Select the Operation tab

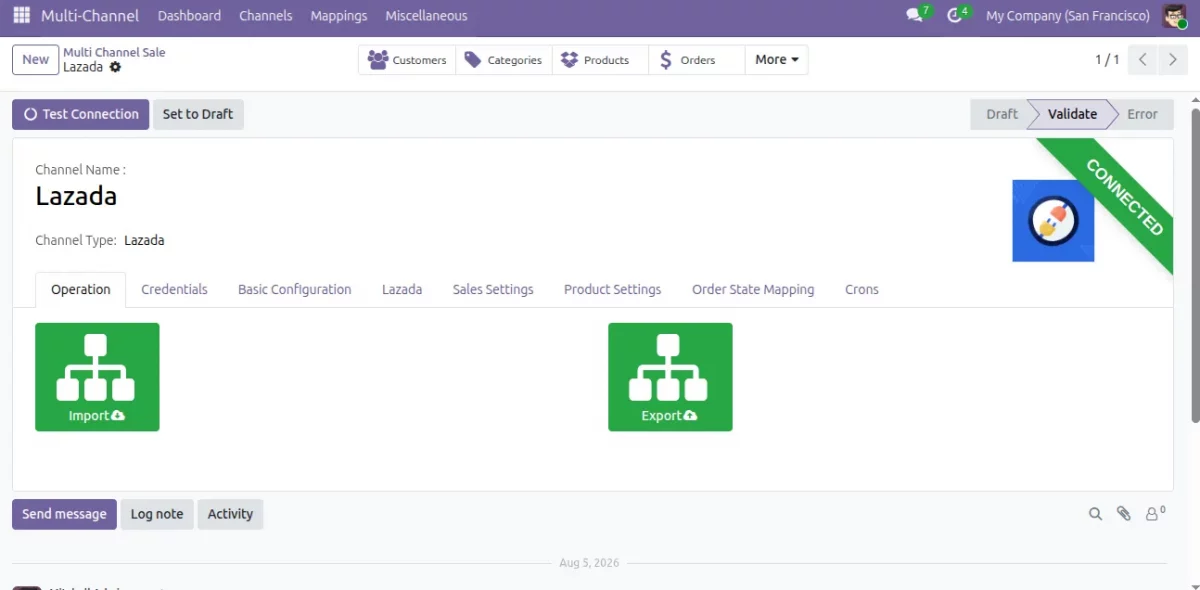(x=81, y=289)
